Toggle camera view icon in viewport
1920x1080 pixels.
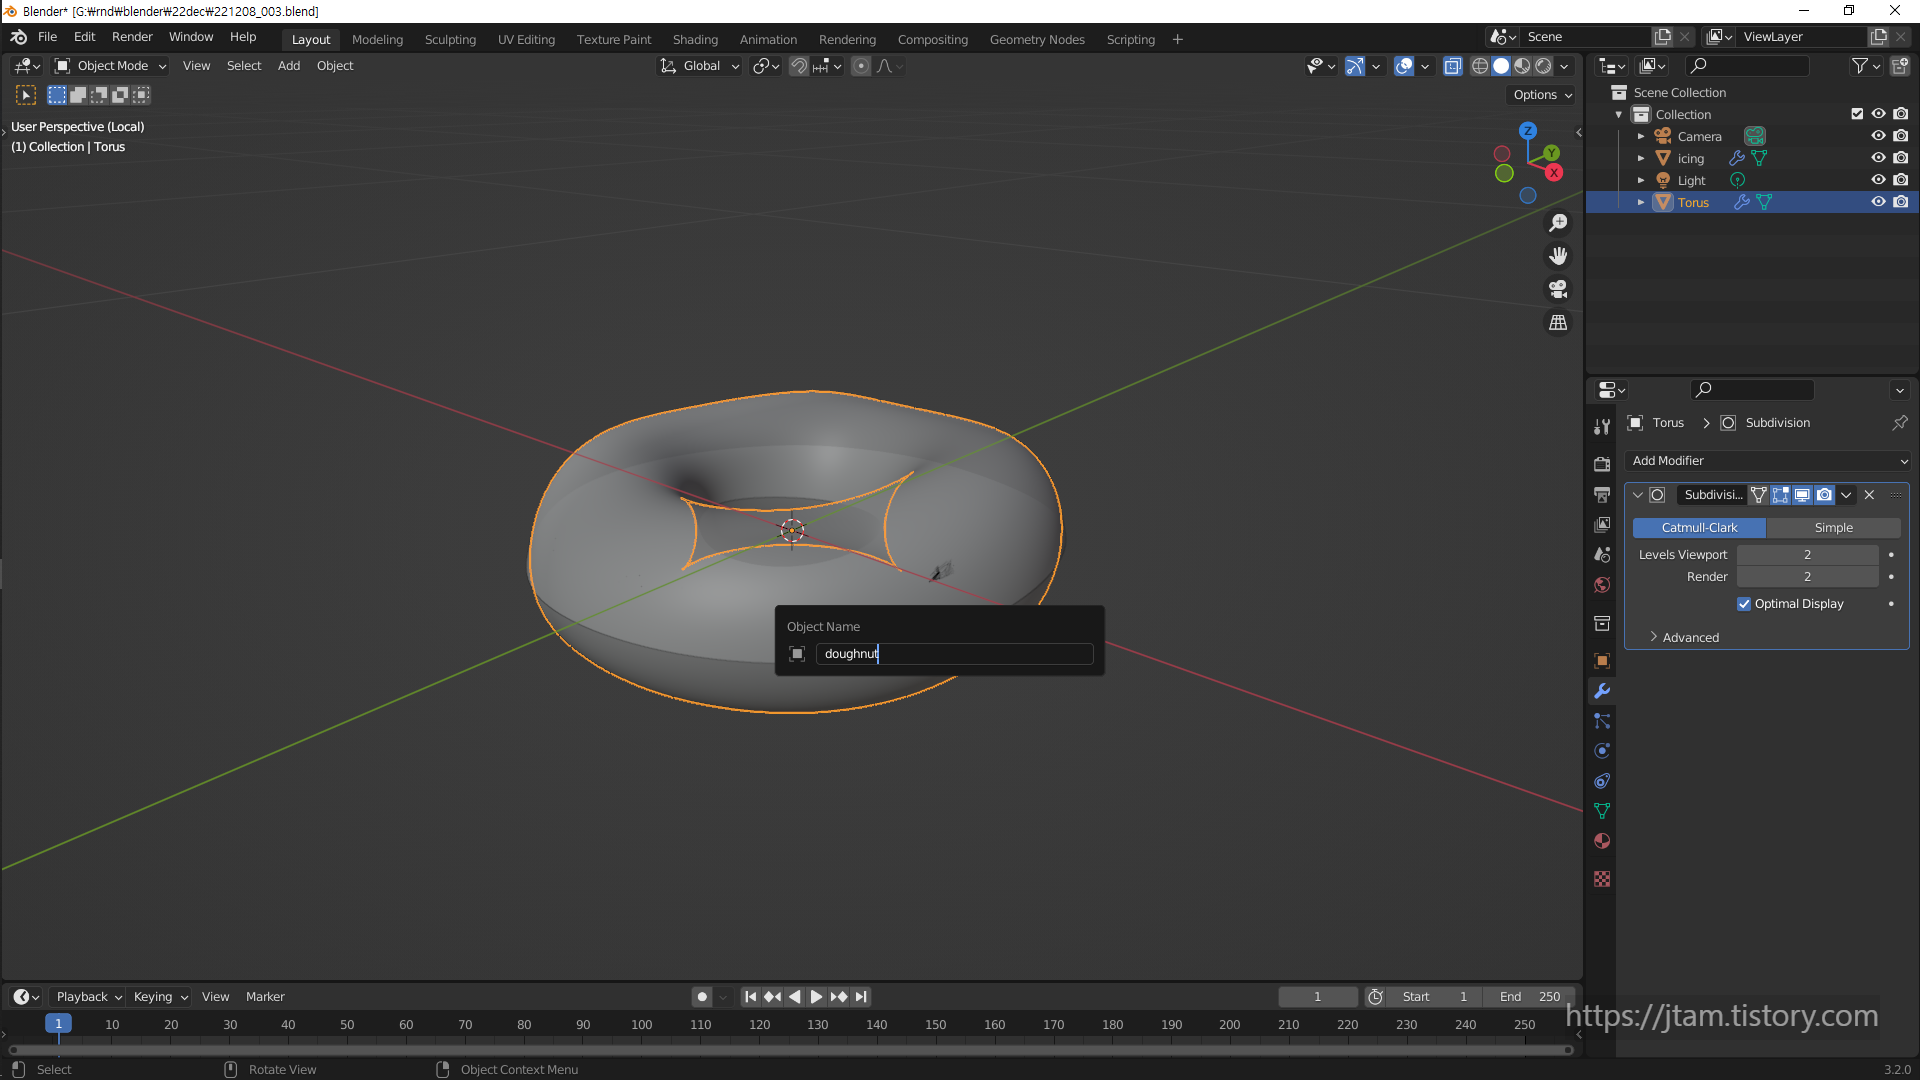pyautogui.click(x=1558, y=289)
